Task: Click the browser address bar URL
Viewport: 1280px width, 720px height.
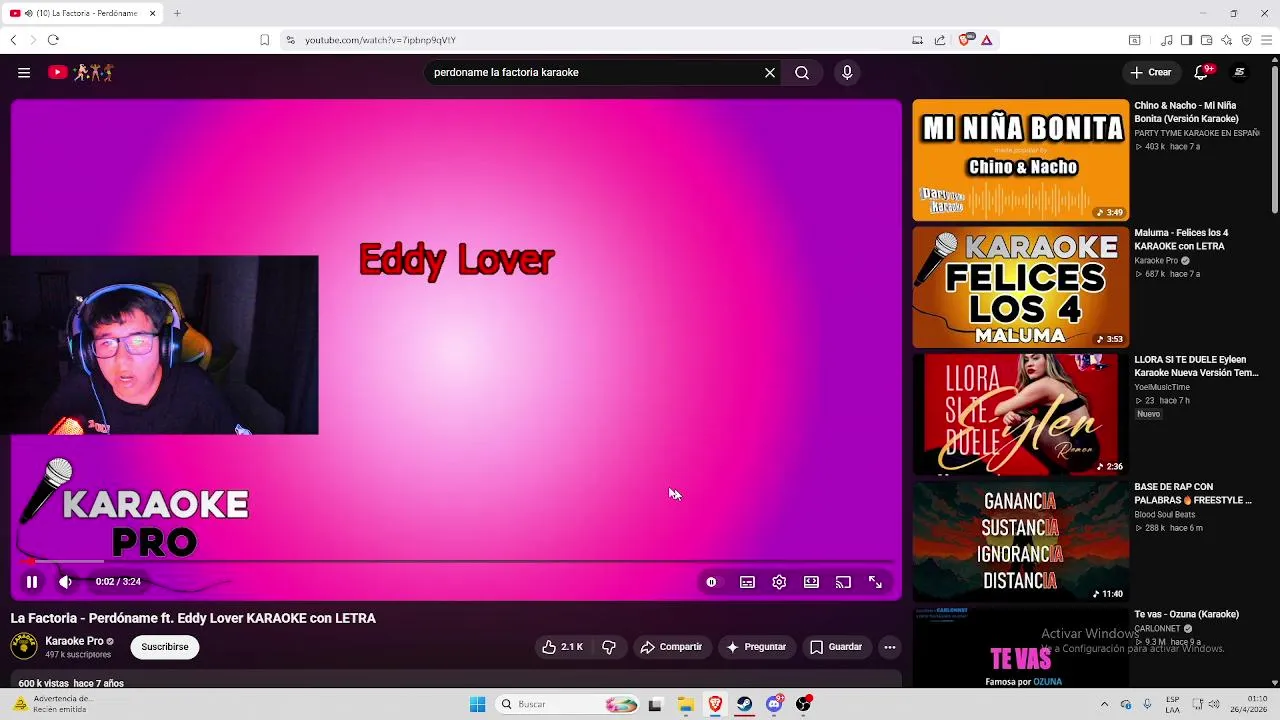Action: (x=380, y=40)
